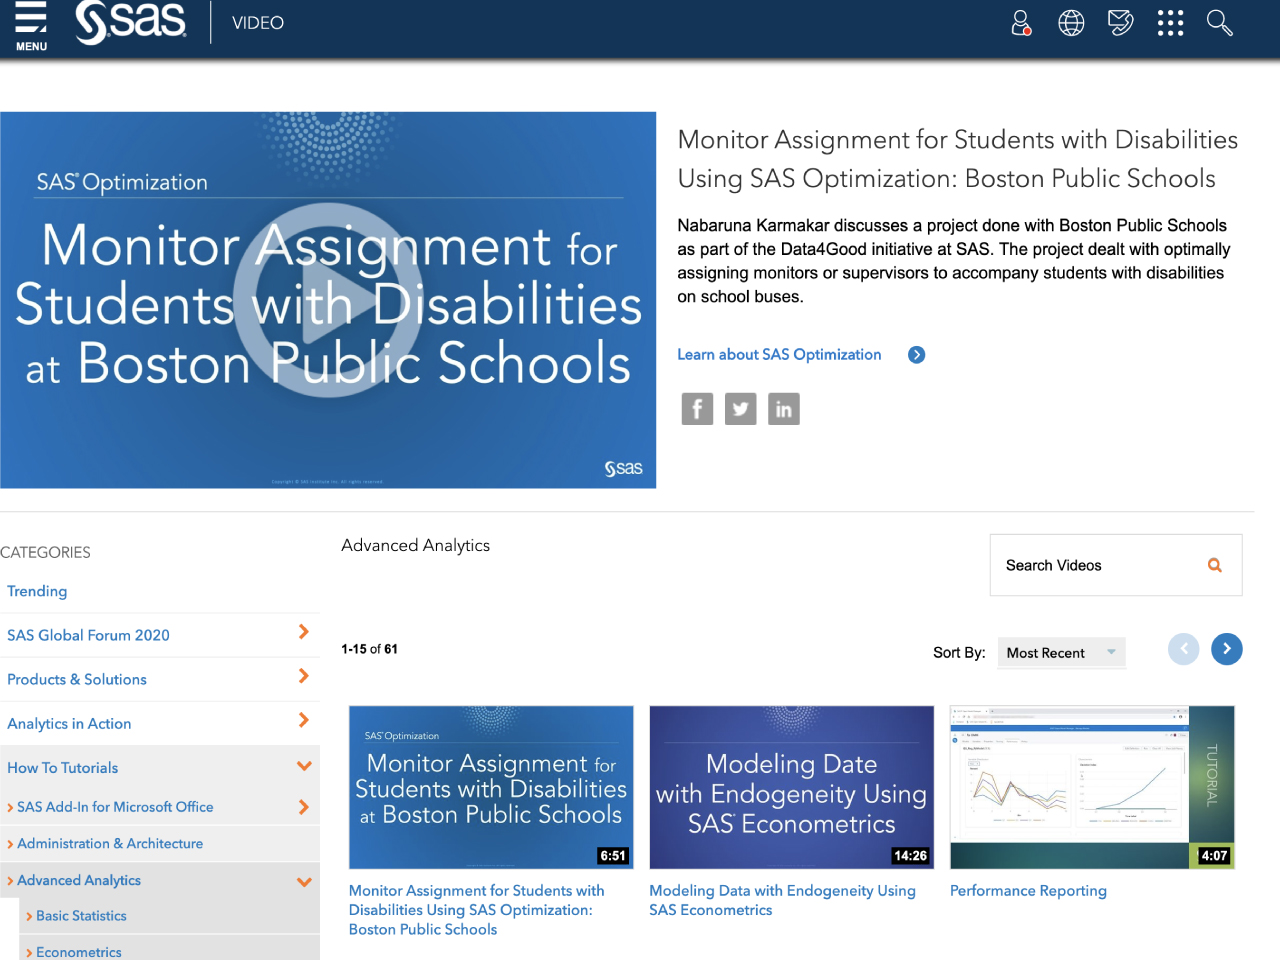The height and width of the screenshot is (960, 1280).
Task: Go to next page of videos
Action: 1227,649
